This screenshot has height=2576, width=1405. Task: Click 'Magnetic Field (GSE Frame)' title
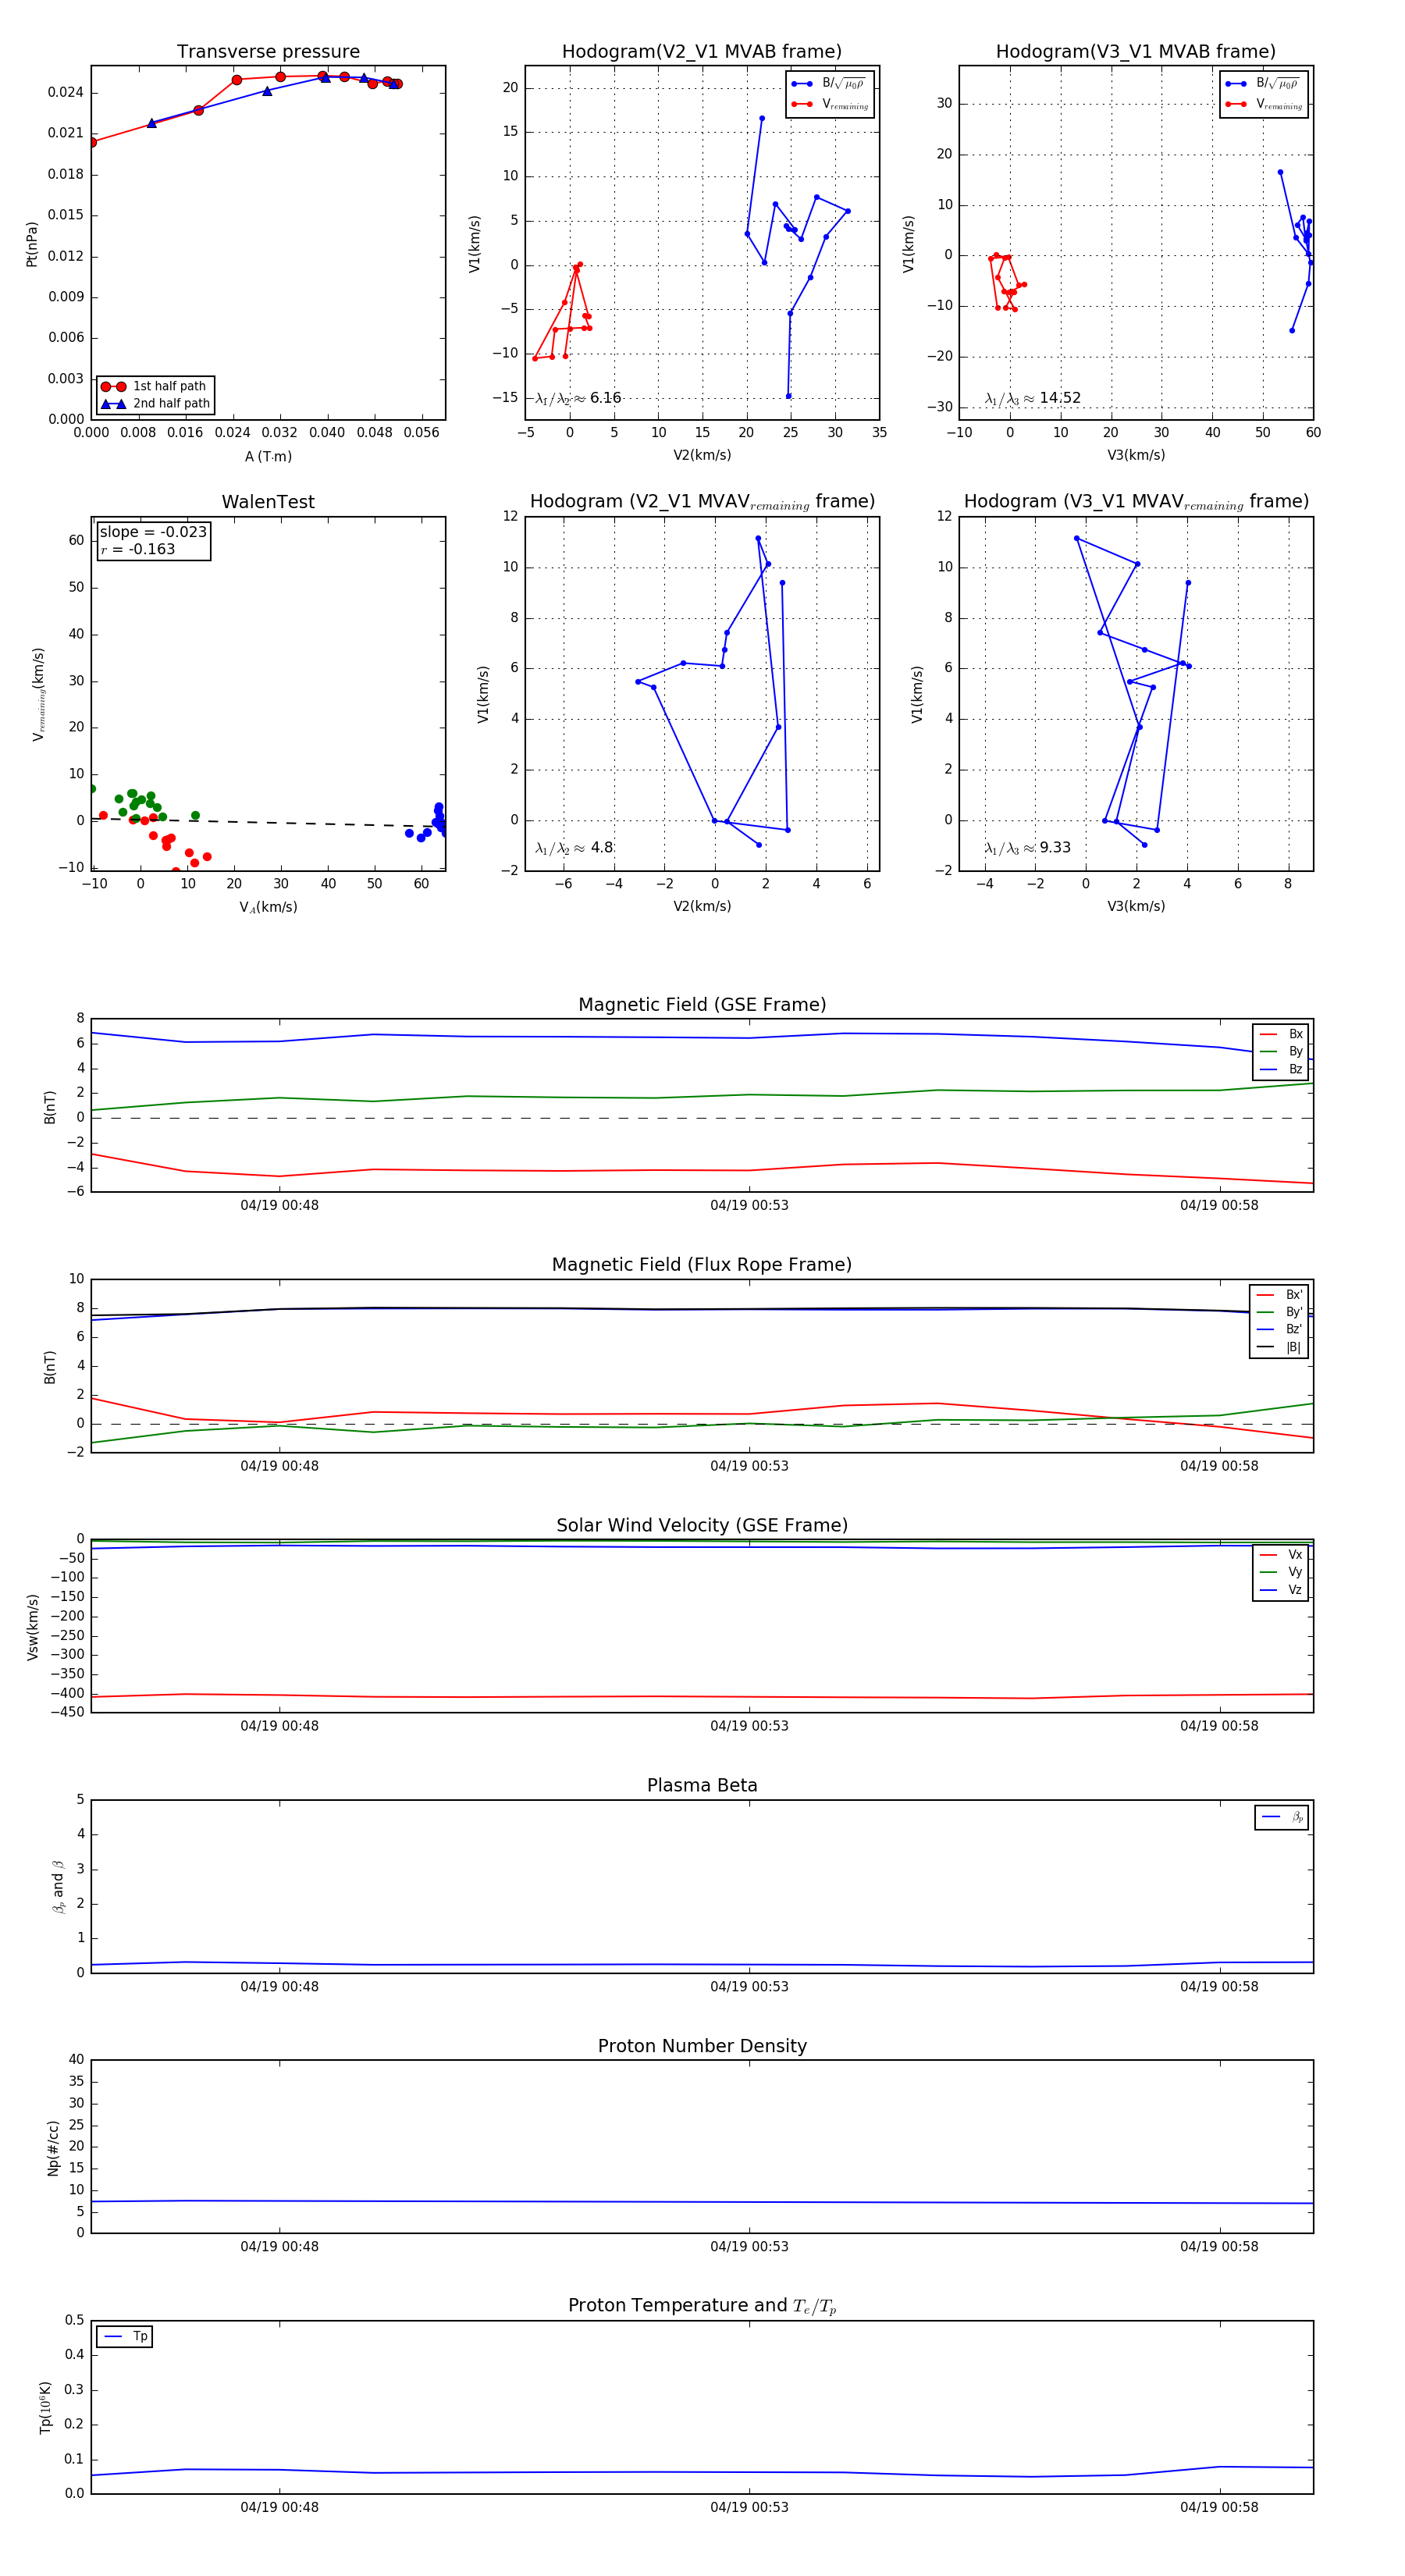click(x=702, y=1005)
